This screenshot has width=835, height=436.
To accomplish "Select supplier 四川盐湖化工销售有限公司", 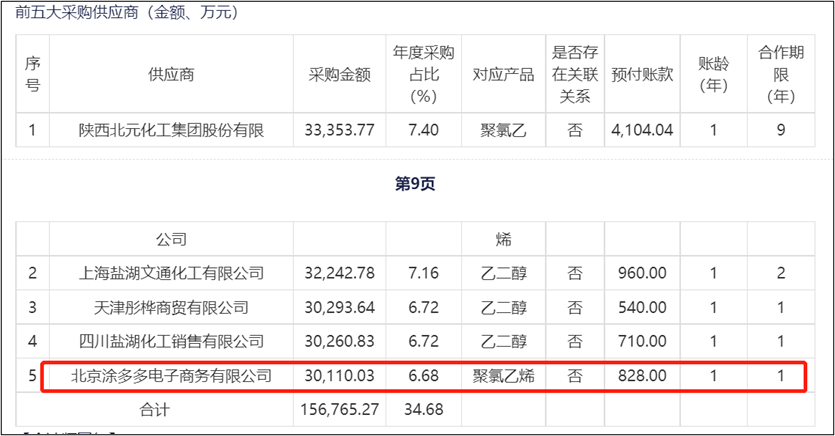I will pyautogui.click(x=171, y=341).
